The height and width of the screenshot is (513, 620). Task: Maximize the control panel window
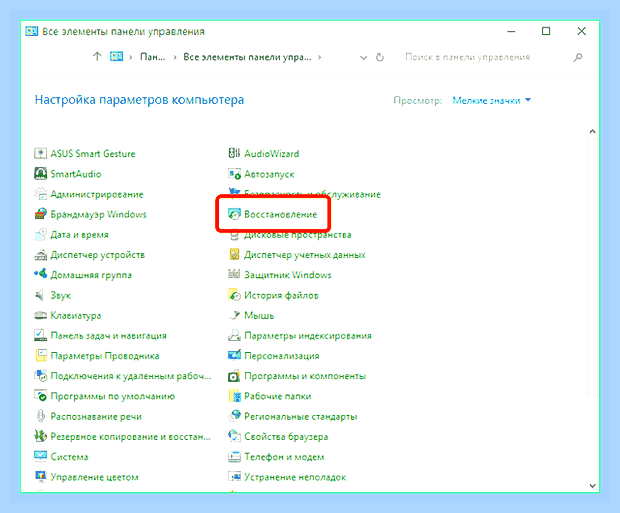[546, 31]
